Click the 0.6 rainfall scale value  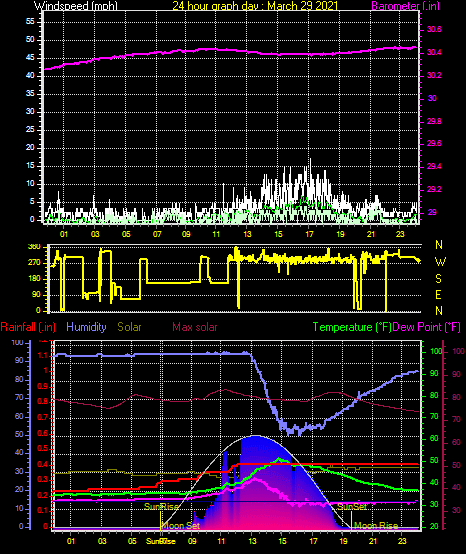pos(43,433)
